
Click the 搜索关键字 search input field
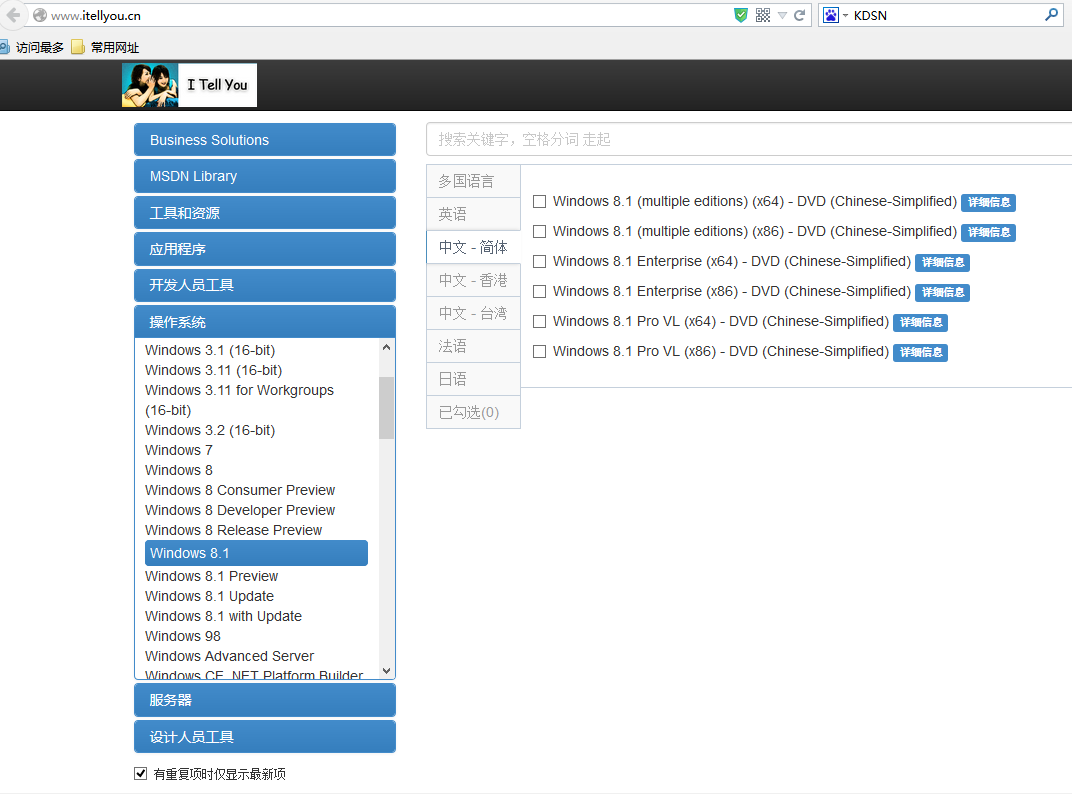pos(748,139)
